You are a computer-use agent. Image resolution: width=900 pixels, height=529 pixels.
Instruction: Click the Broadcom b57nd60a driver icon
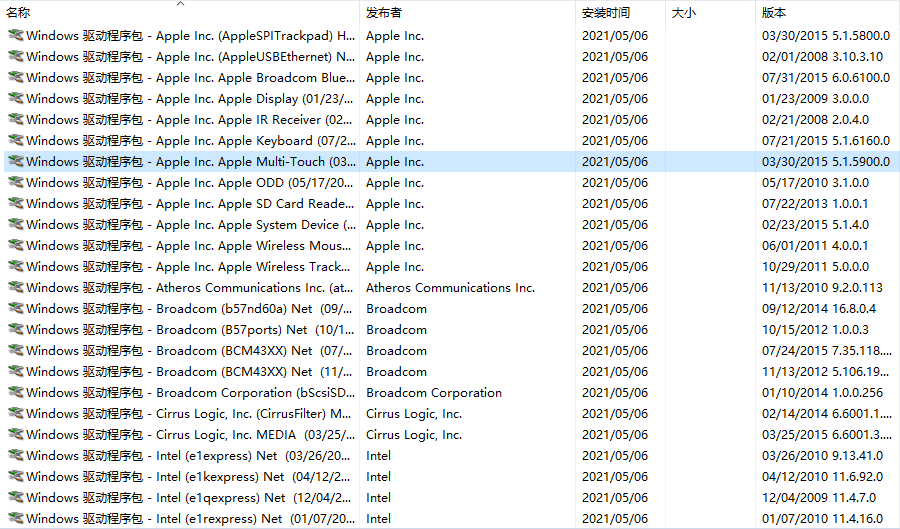click(x=16, y=308)
